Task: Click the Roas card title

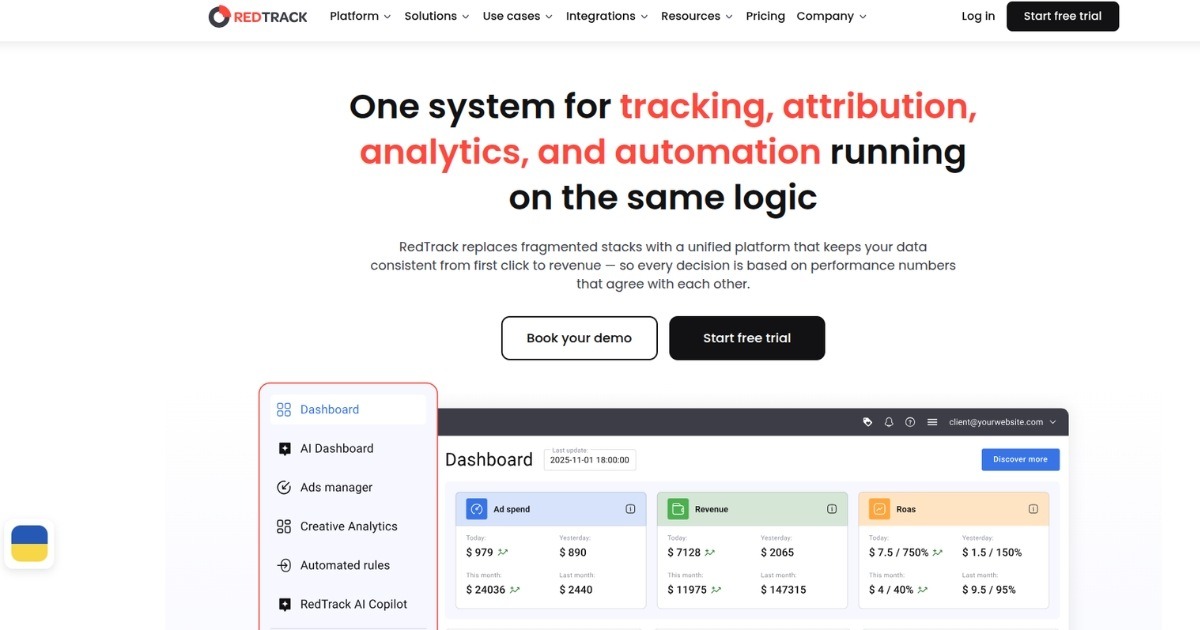Action: tap(906, 509)
